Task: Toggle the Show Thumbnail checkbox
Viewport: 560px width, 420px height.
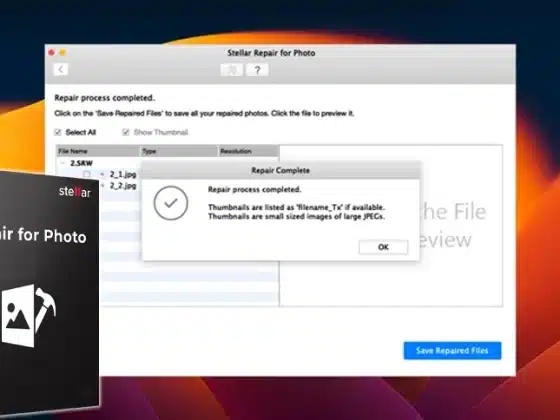Action: tap(126, 132)
